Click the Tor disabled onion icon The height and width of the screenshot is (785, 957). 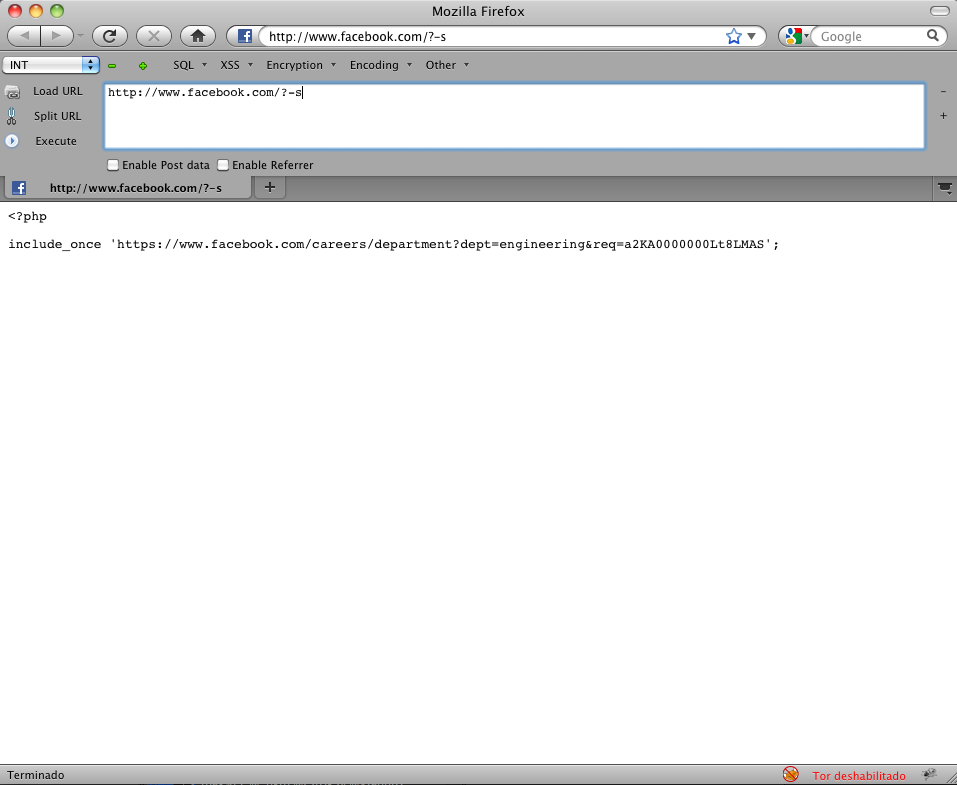click(790, 775)
